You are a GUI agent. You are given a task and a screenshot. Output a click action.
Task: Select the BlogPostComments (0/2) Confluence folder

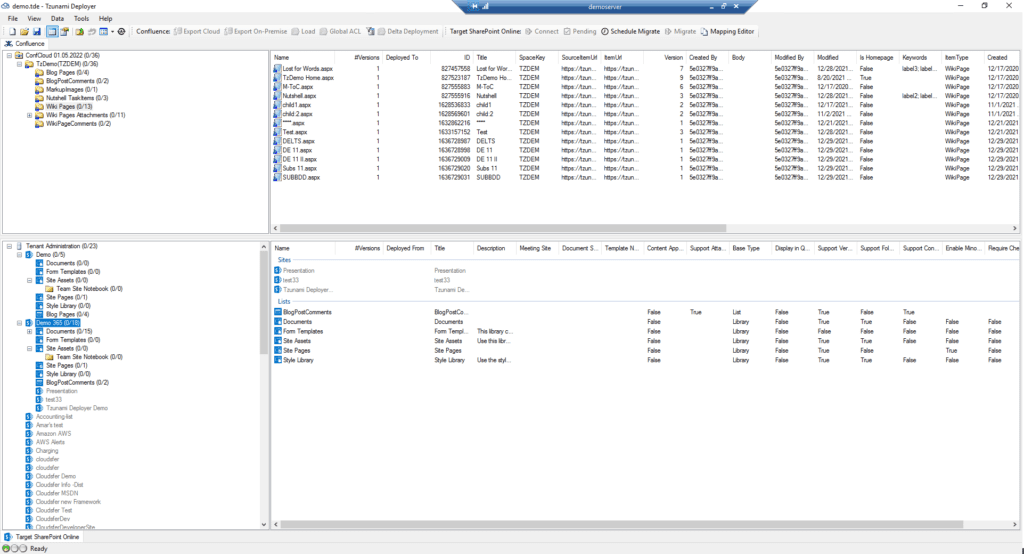(x=77, y=81)
